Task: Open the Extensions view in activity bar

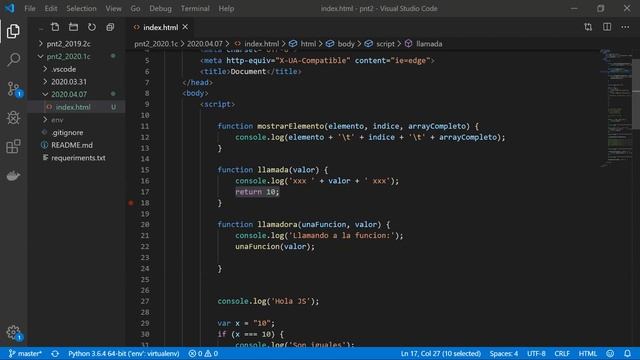Action: 13,147
